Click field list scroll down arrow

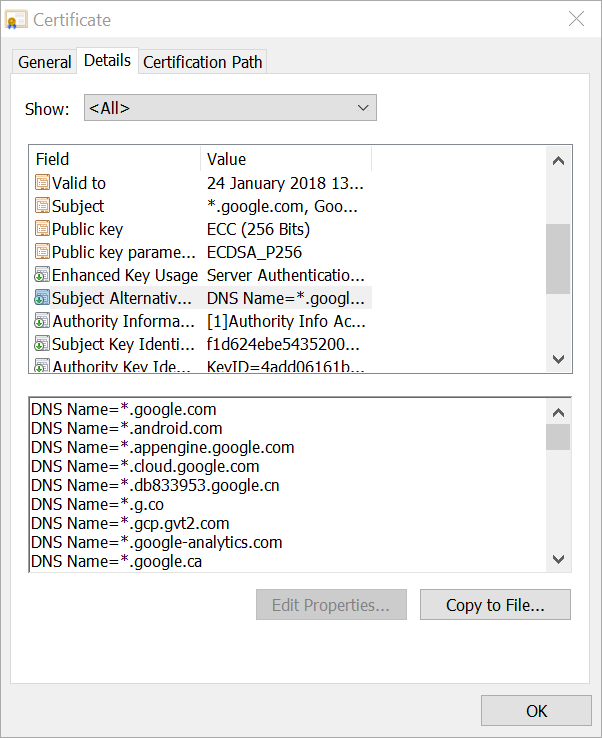point(558,359)
